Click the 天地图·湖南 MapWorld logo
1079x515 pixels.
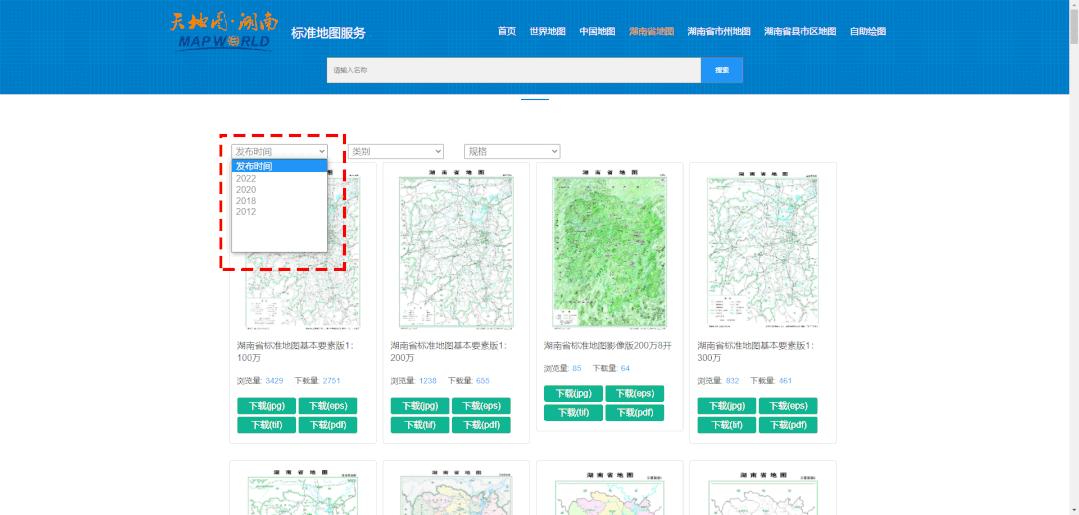223,31
